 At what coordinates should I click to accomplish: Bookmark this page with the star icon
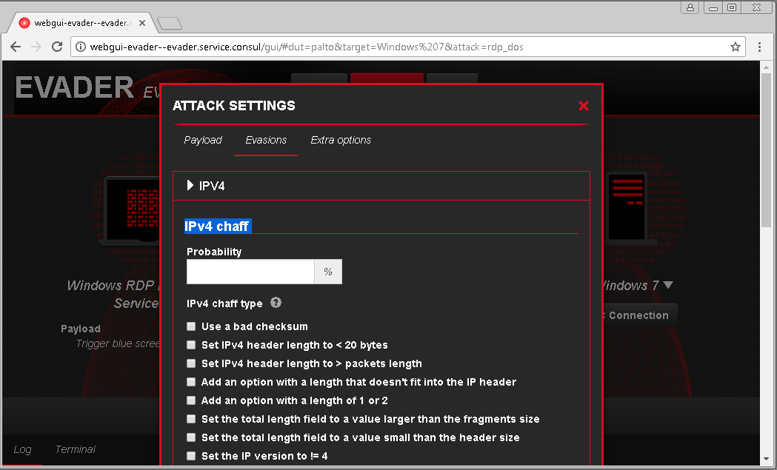[735, 47]
